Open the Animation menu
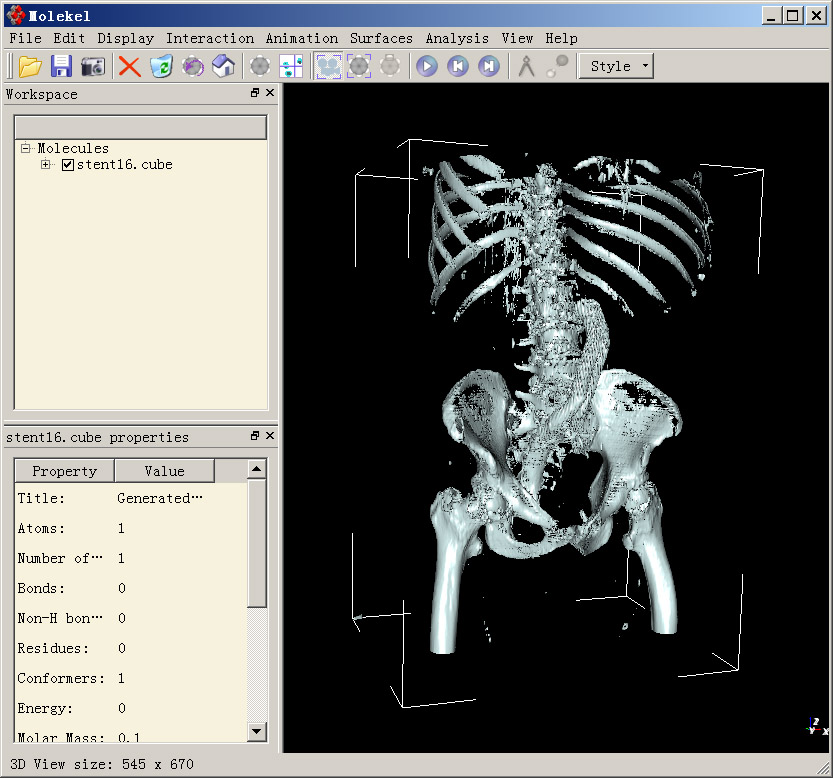This screenshot has height=778, width=833. pyautogui.click(x=302, y=38)
